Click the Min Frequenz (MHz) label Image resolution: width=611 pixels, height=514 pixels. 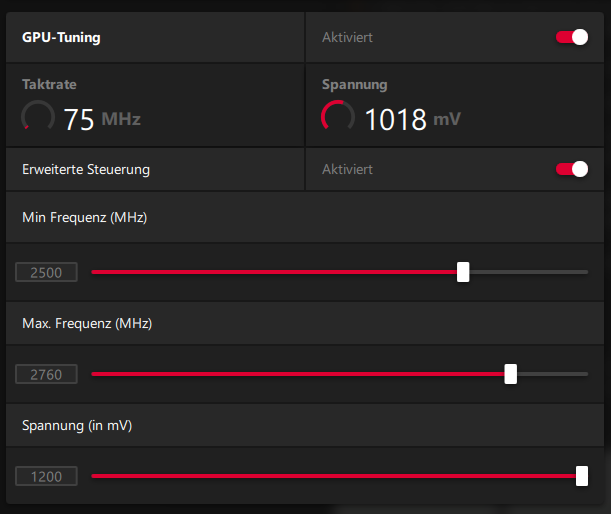click(x=84, y=217)
